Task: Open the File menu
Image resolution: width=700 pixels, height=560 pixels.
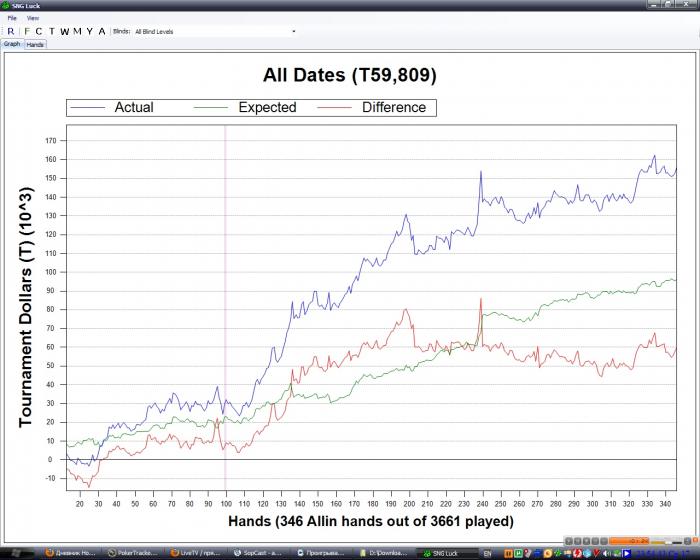Action: point(12,18)
